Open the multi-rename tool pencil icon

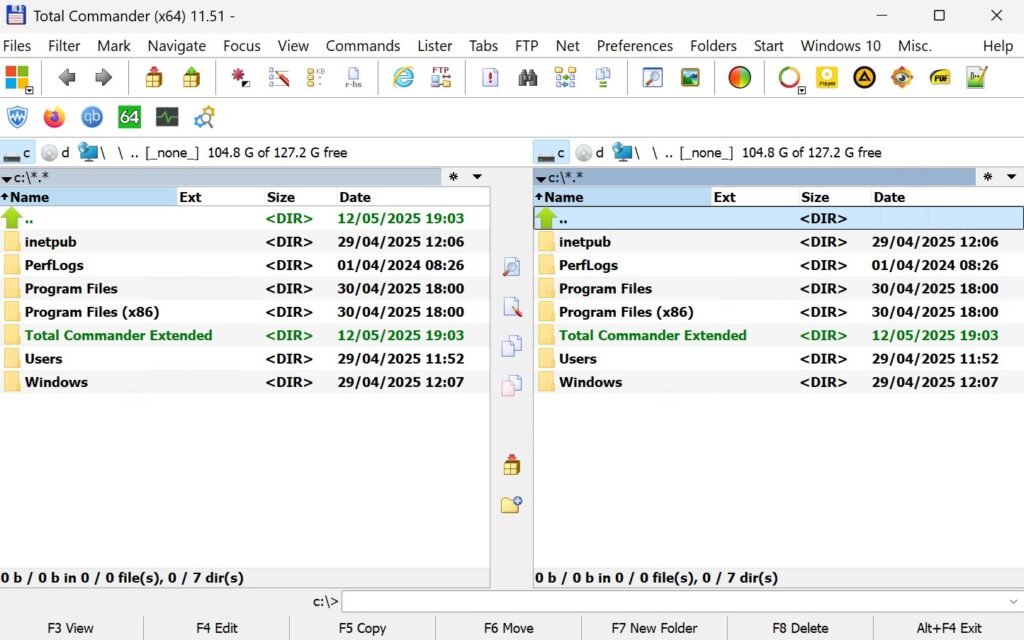click(279, 77)
